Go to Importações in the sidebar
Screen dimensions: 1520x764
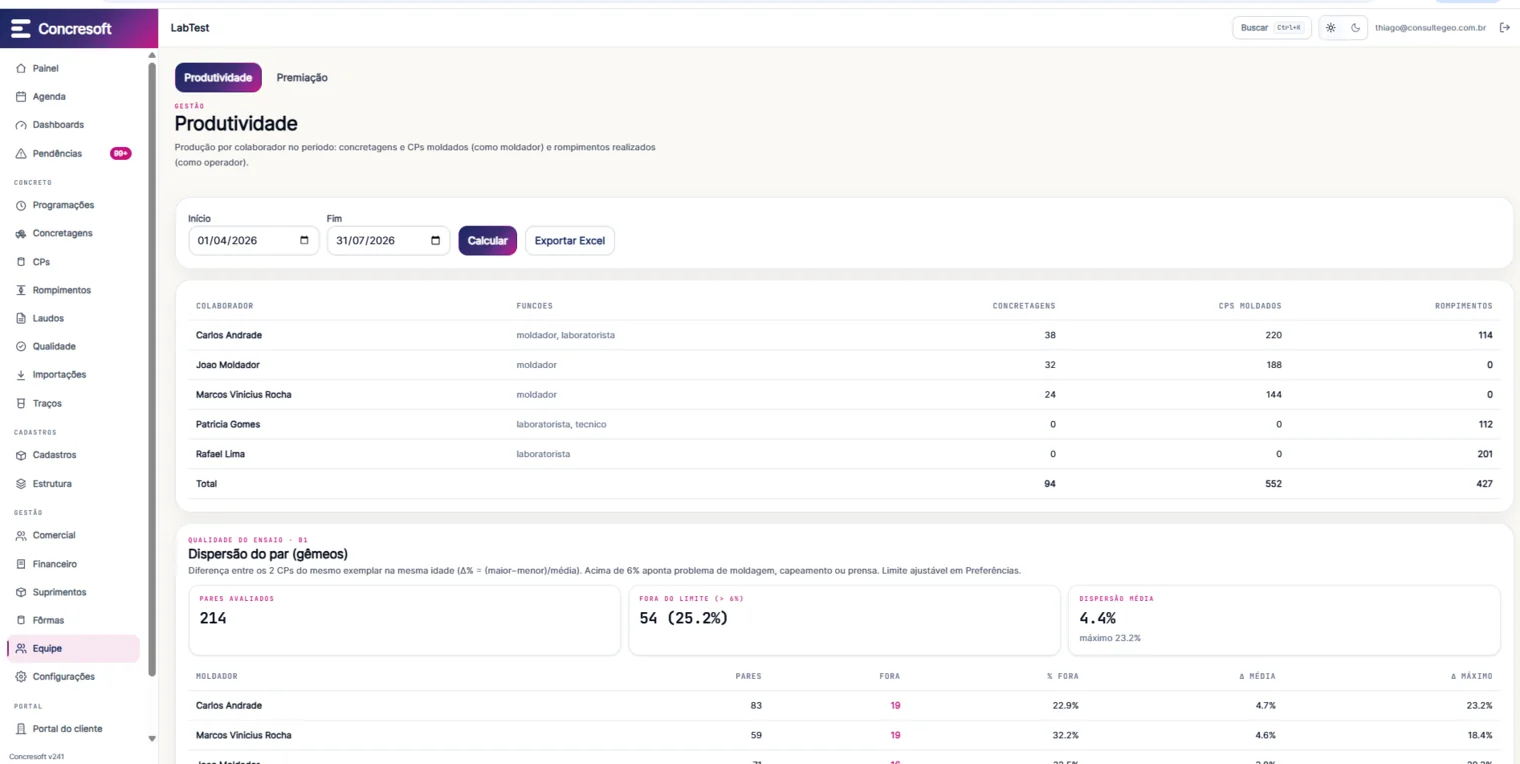(59, 375)
